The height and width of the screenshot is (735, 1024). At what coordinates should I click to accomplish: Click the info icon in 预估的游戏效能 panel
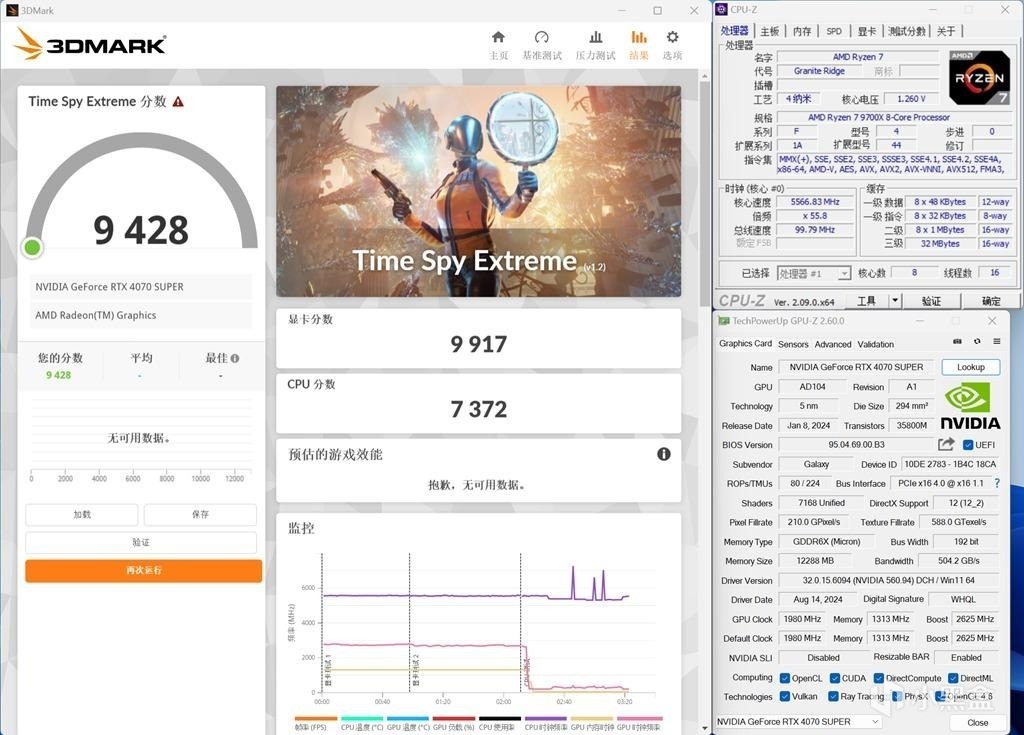tap(664, 454)
